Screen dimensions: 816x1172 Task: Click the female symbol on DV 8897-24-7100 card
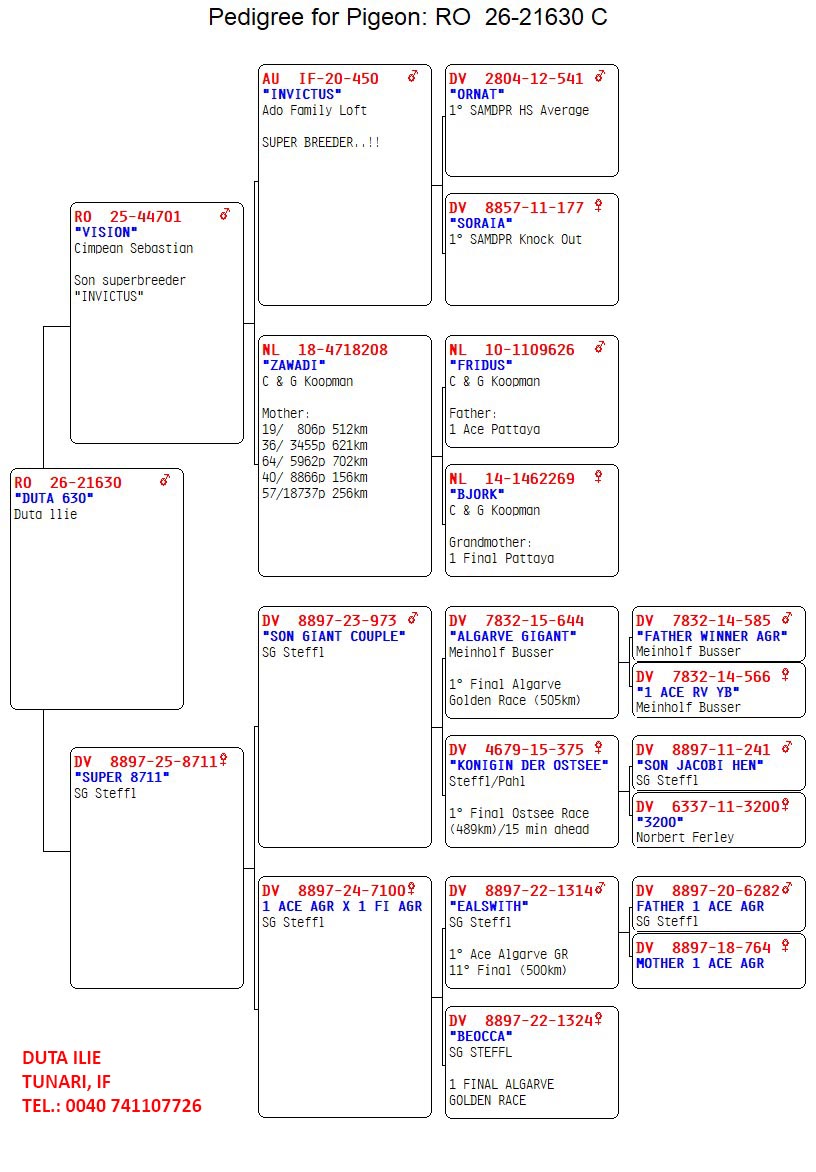[411, 889]
